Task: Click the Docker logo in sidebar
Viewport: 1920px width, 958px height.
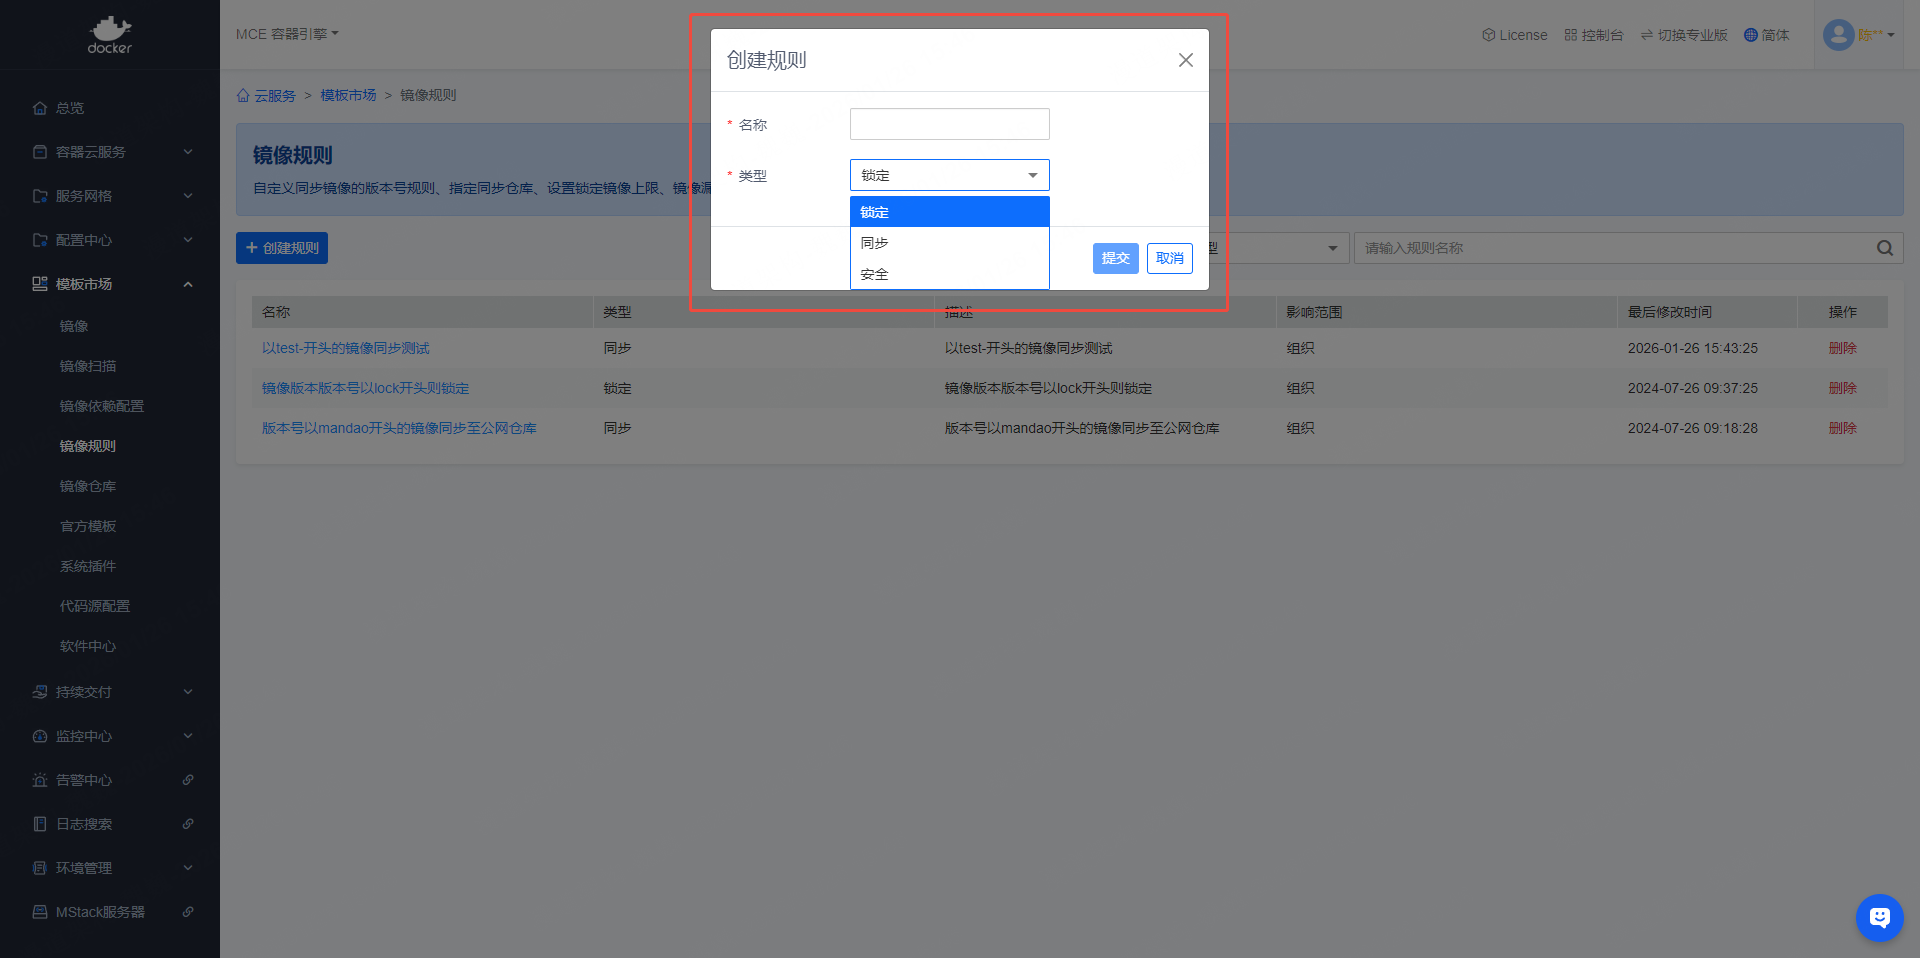Action: coord(109,35)
